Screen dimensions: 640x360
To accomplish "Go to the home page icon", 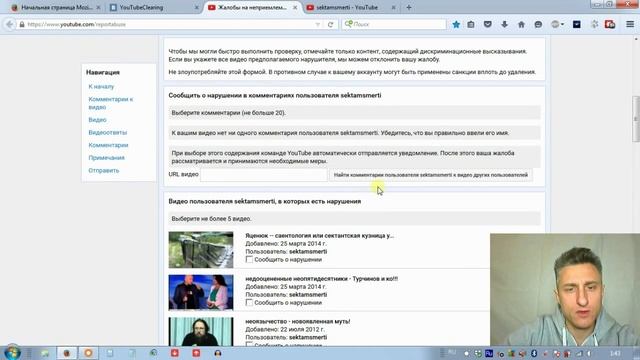I will [x=521, y=24].
